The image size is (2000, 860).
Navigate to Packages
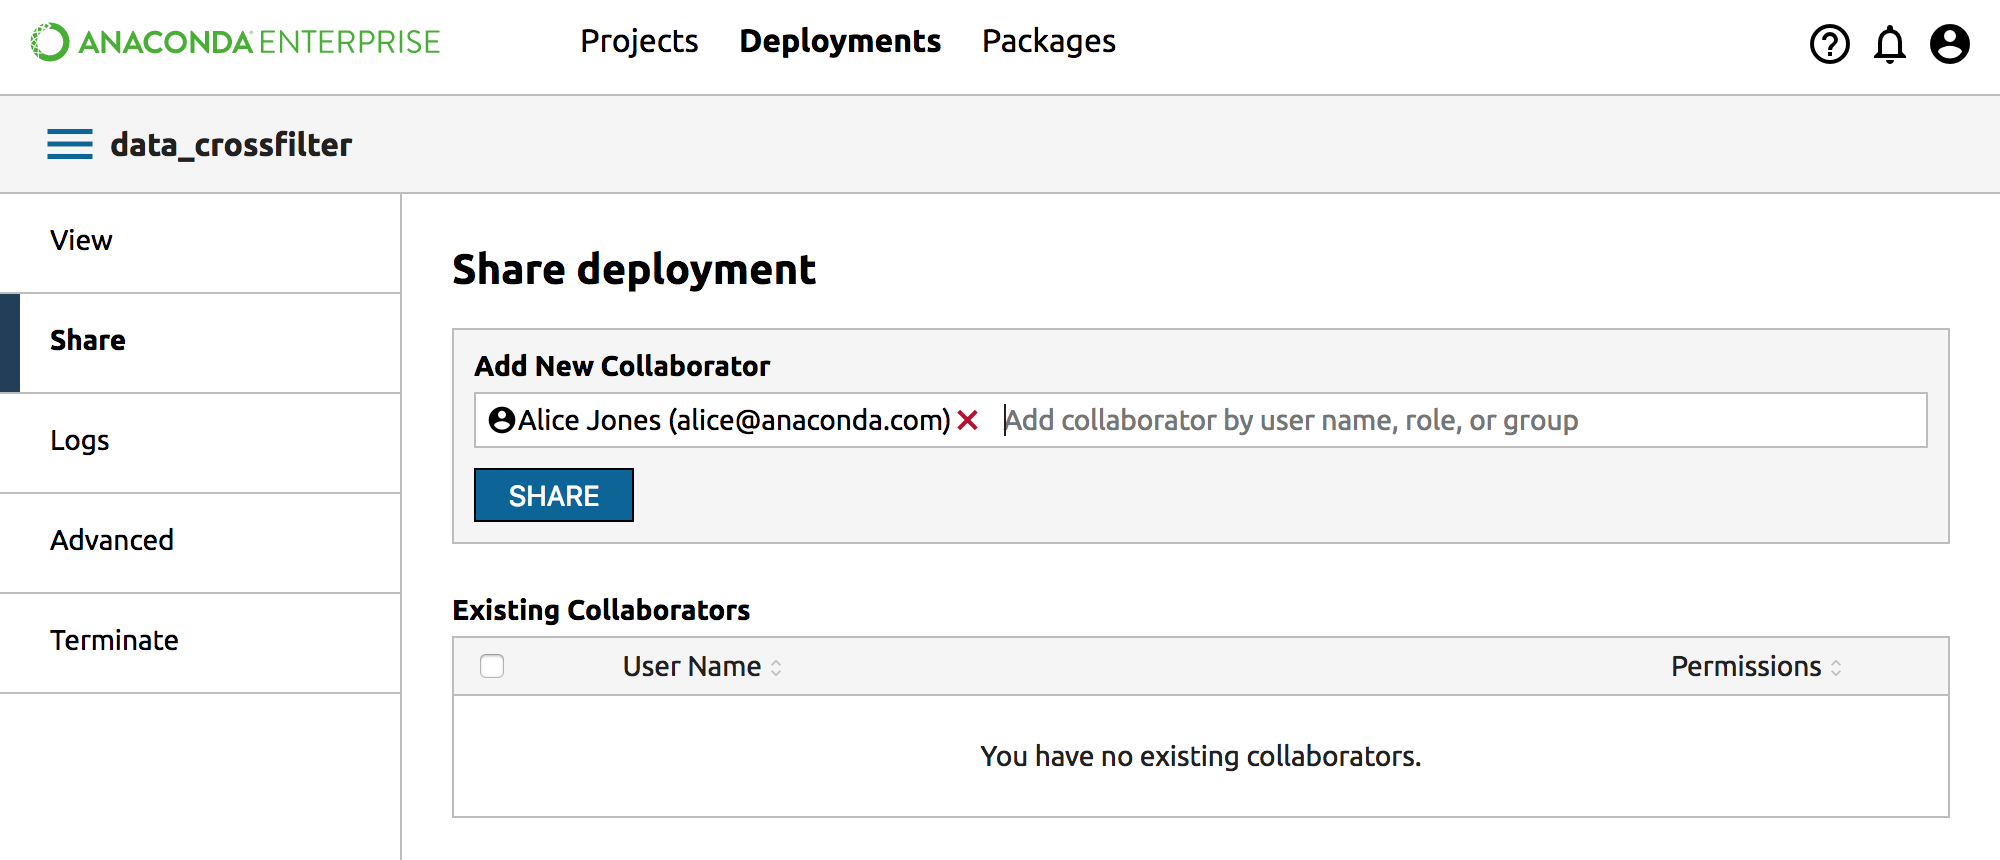point(1048,41)
